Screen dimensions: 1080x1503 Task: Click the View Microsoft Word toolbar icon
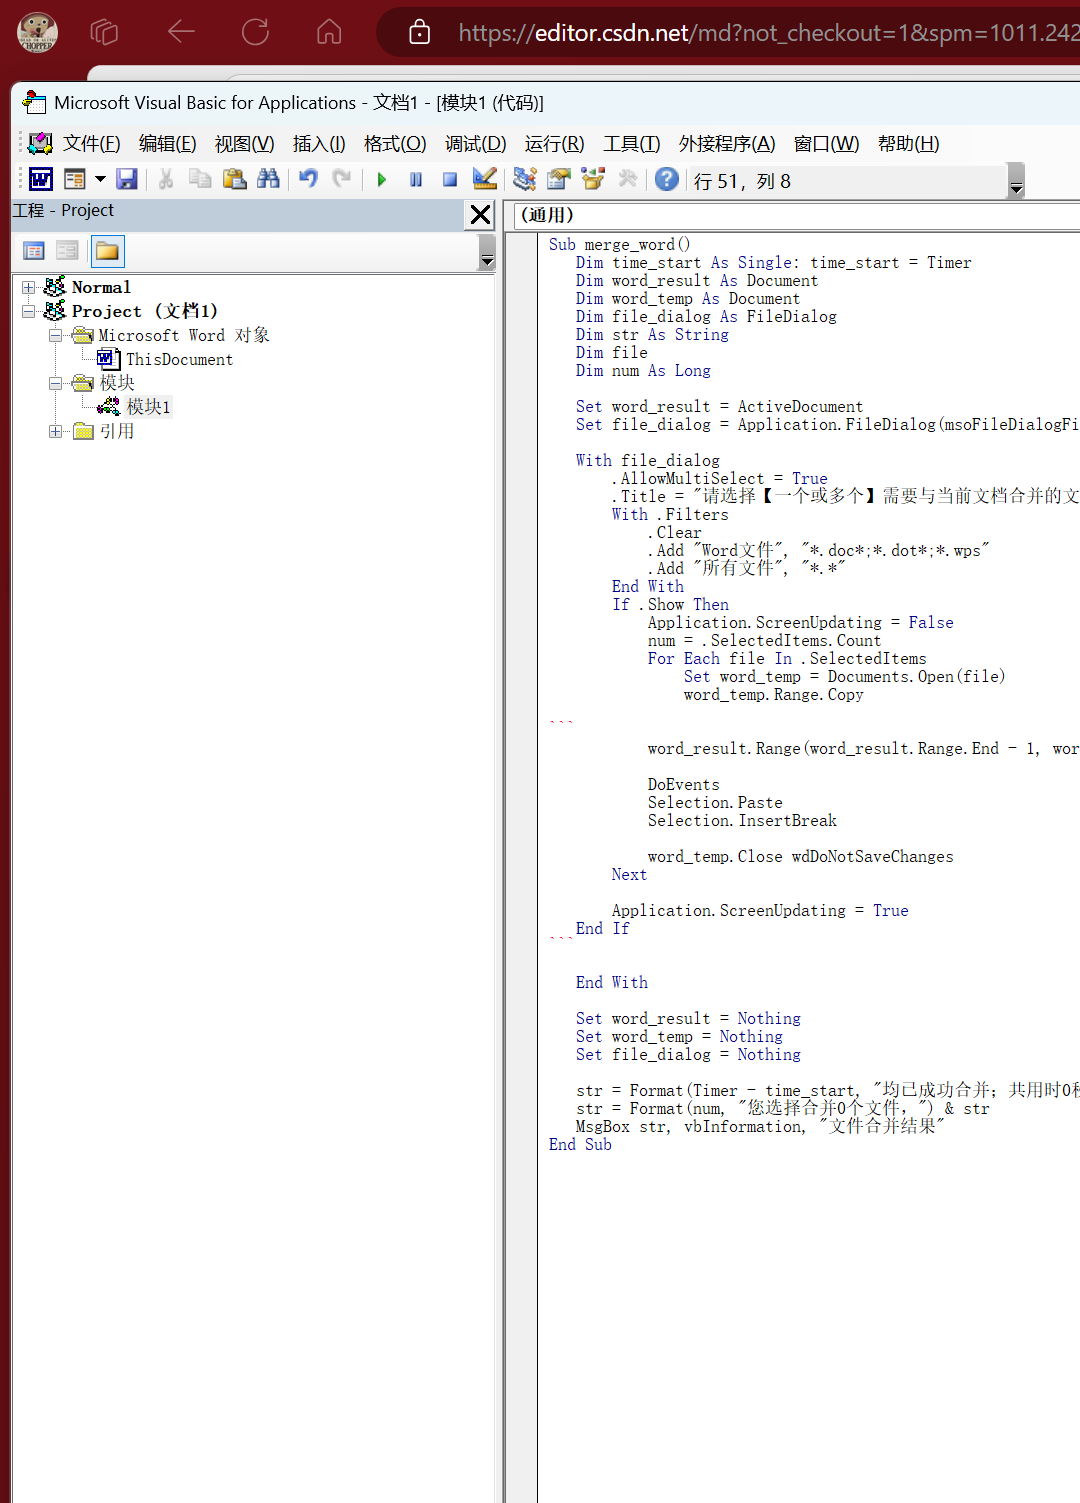pos(41,179)
